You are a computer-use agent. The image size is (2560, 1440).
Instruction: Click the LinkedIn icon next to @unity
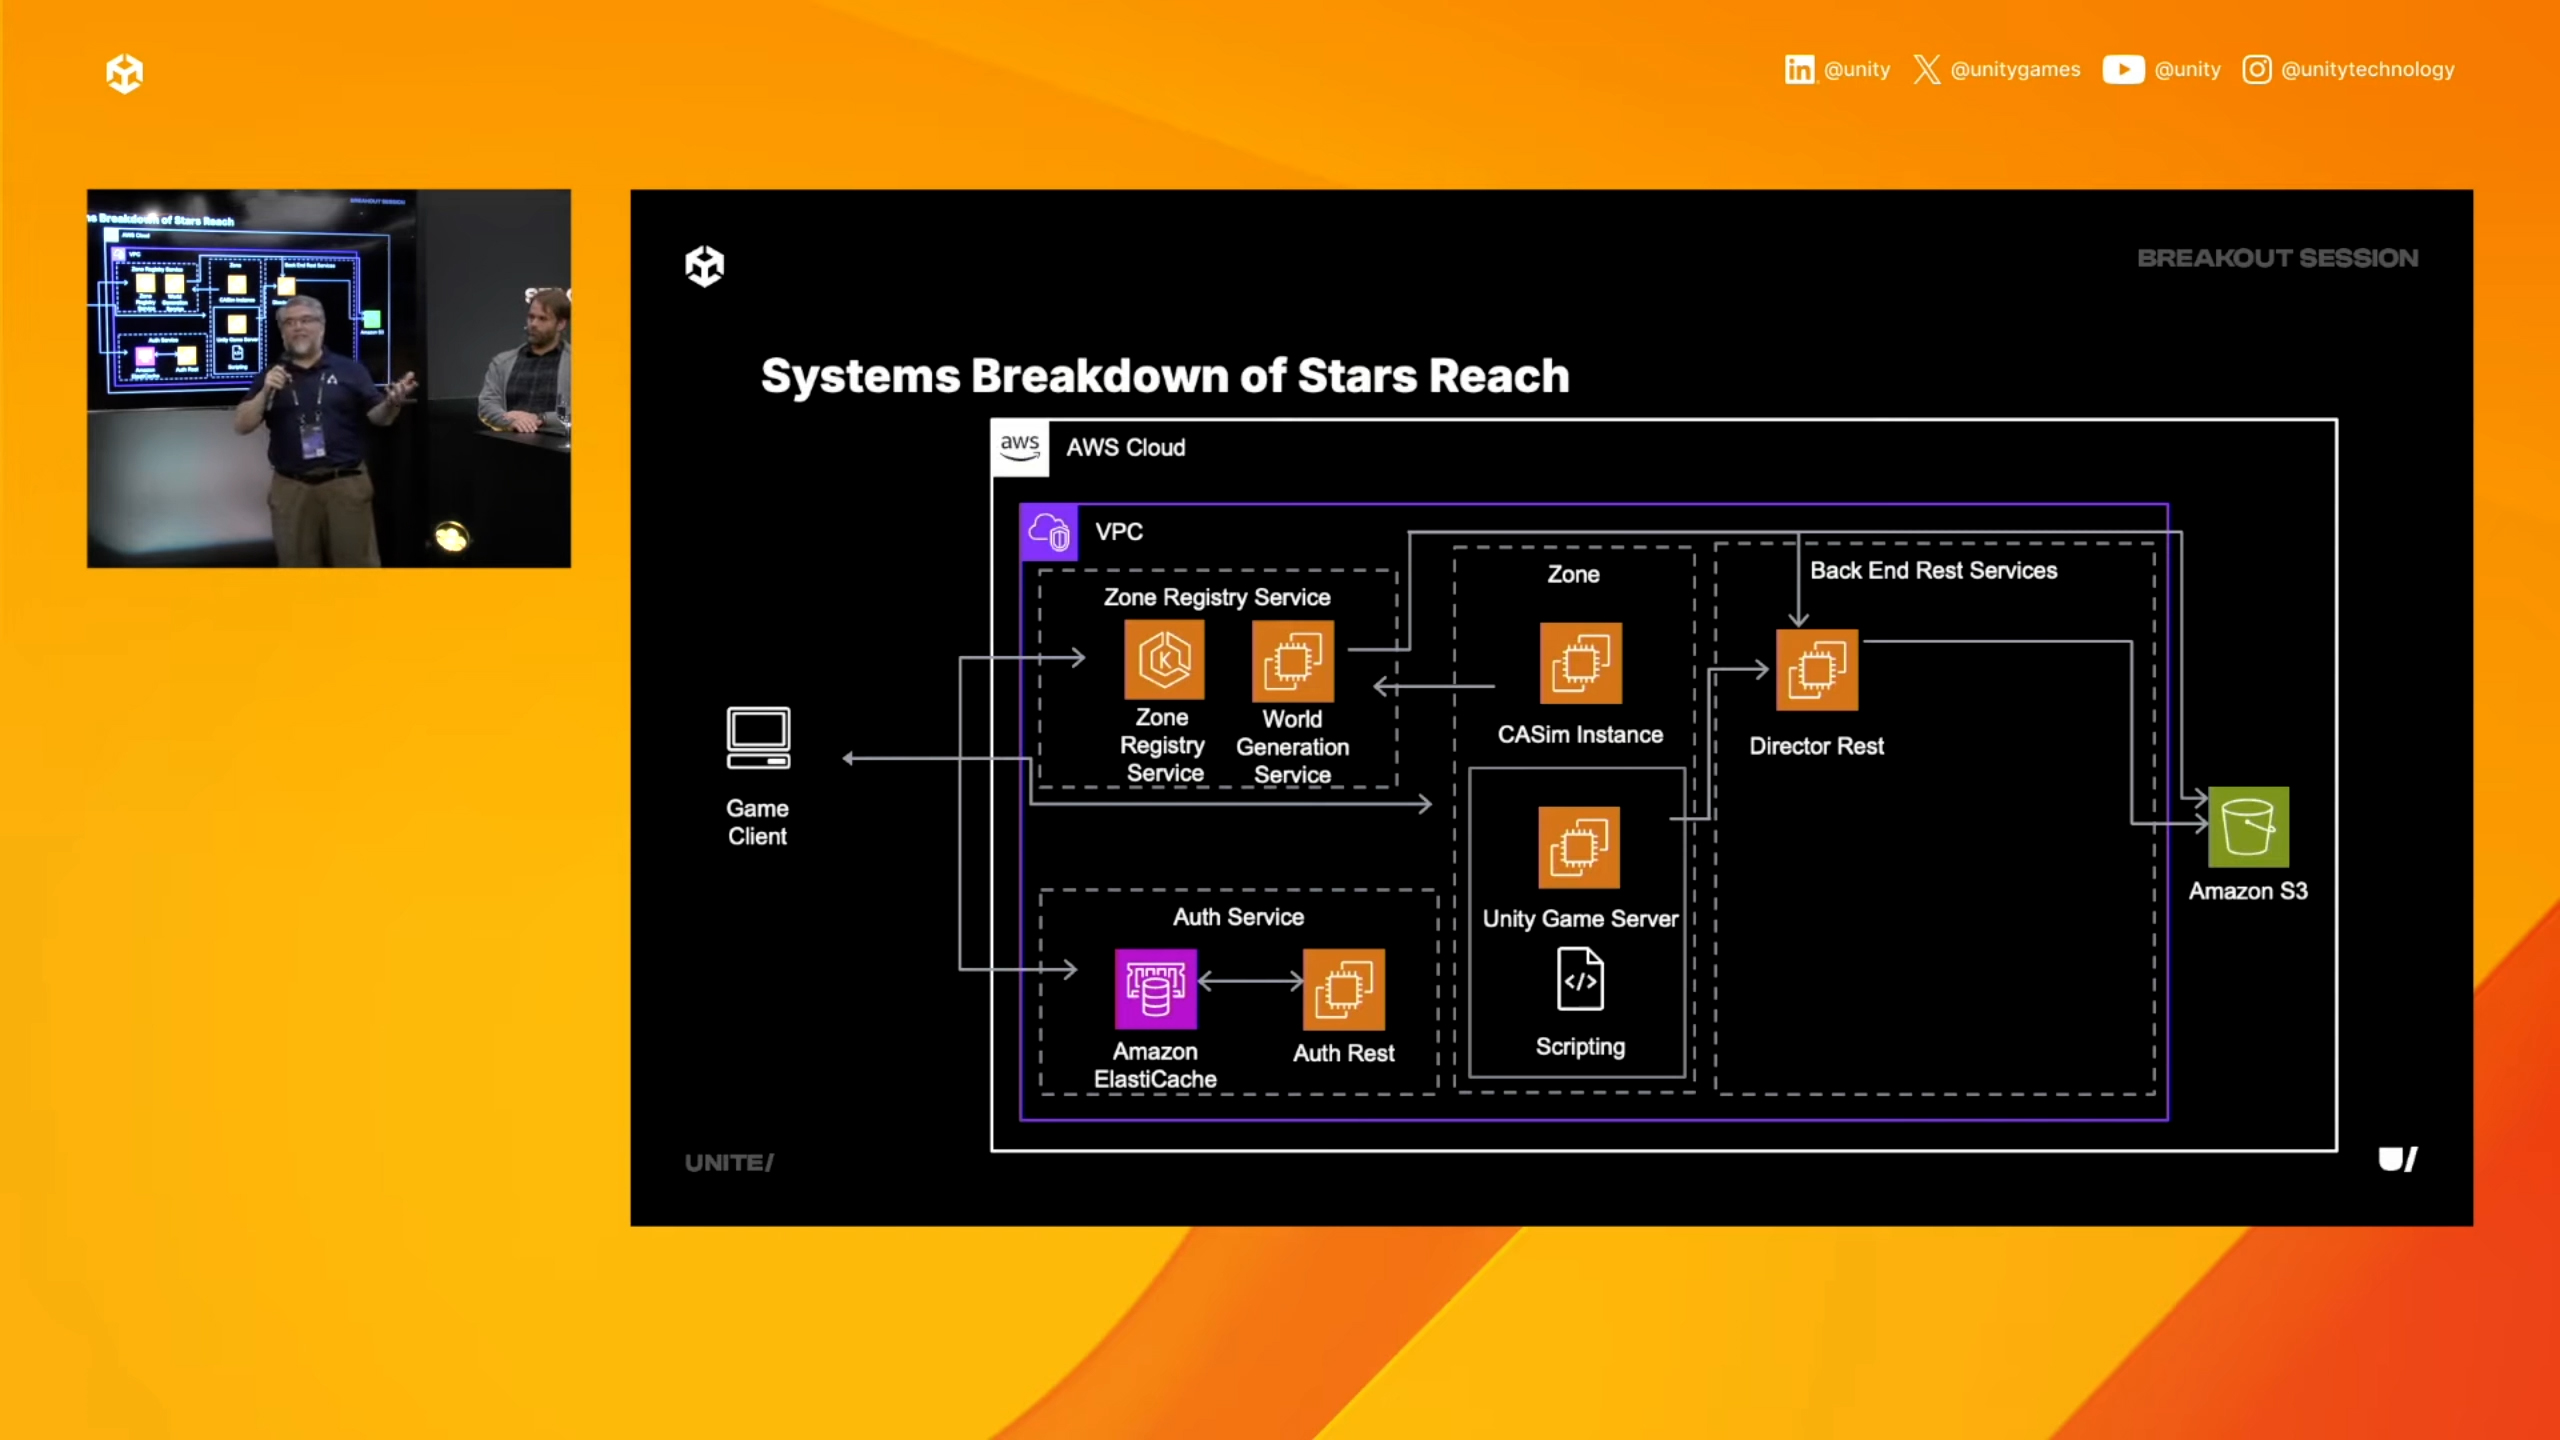pos(1799,69)
